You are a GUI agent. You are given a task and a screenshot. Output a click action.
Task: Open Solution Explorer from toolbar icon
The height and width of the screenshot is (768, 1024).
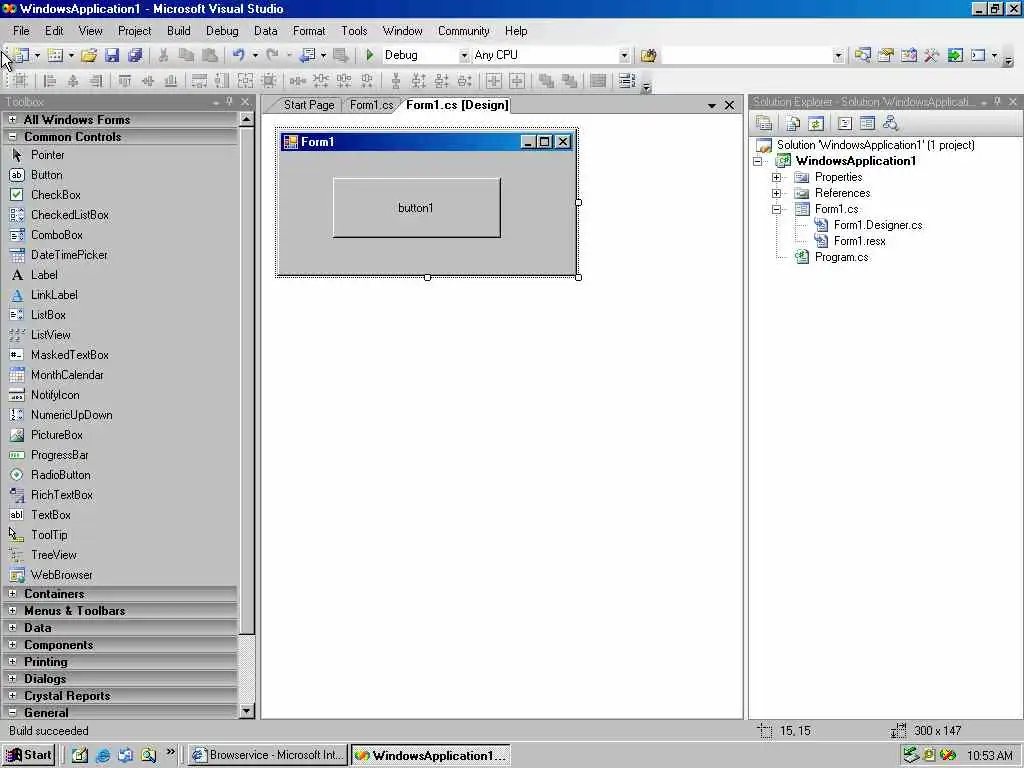[863, 56]
